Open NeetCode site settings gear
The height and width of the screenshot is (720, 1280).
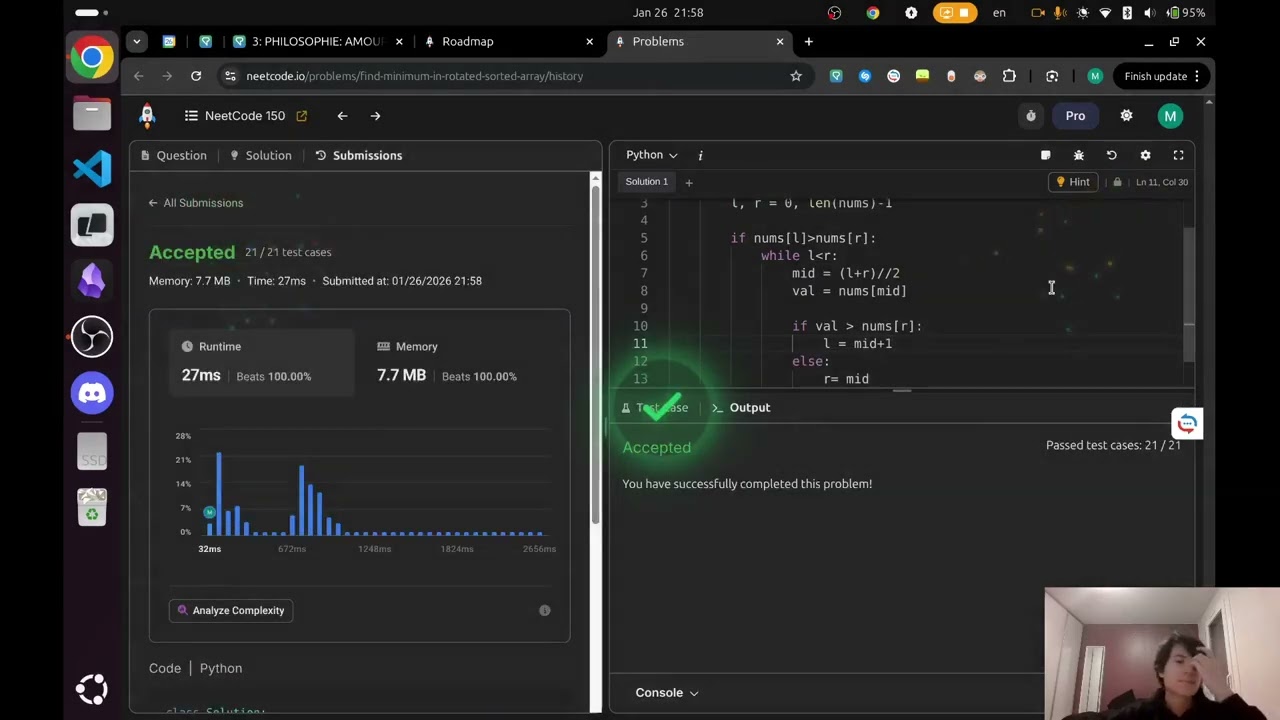pos(1126,116)
